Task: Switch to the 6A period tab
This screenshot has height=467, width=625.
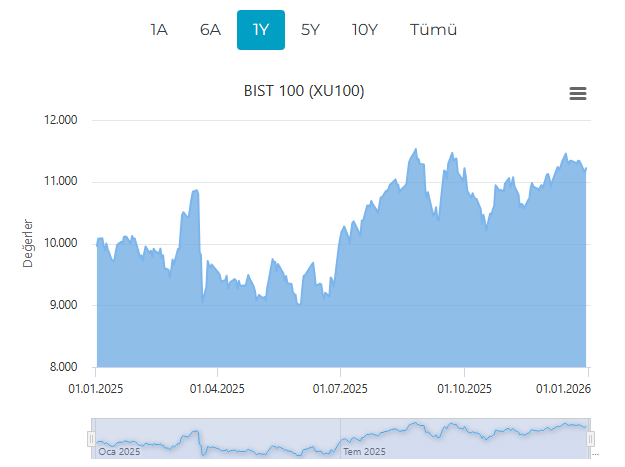Action: (210, 30)
